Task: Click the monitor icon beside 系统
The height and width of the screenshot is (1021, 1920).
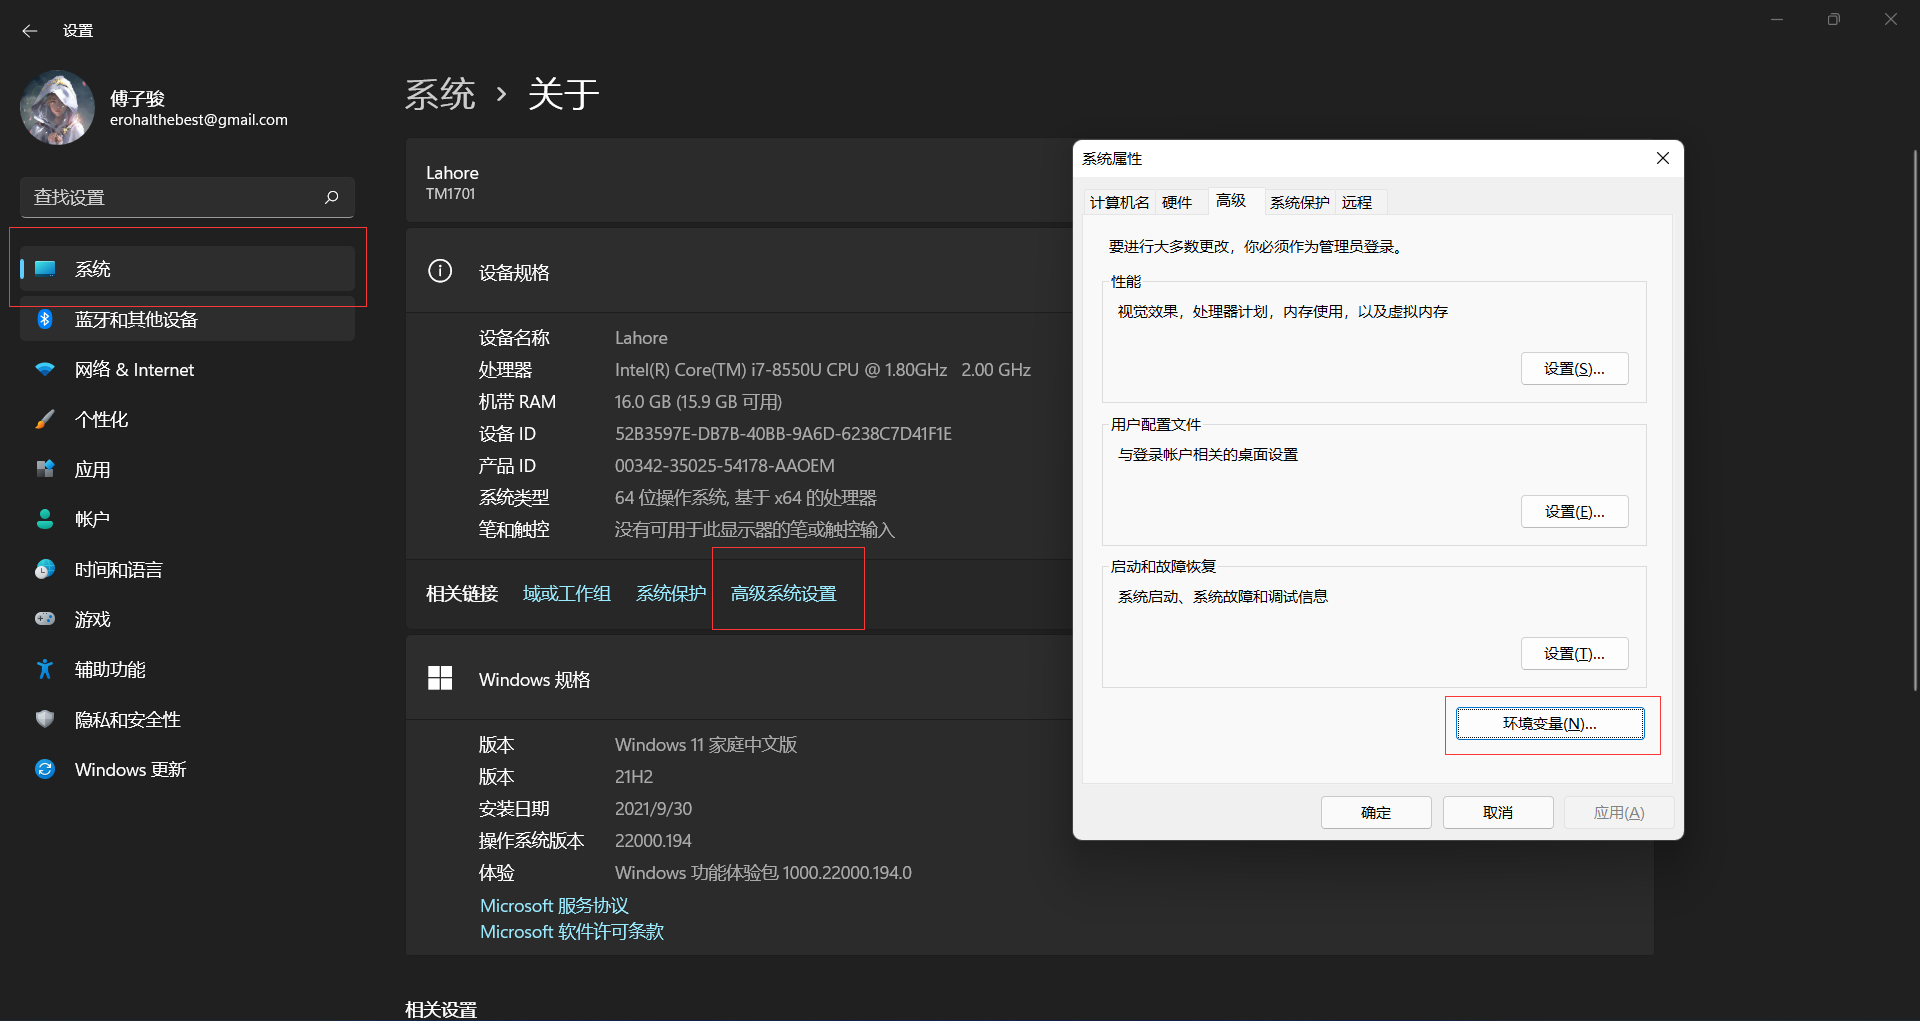Action: click(45, 269)
